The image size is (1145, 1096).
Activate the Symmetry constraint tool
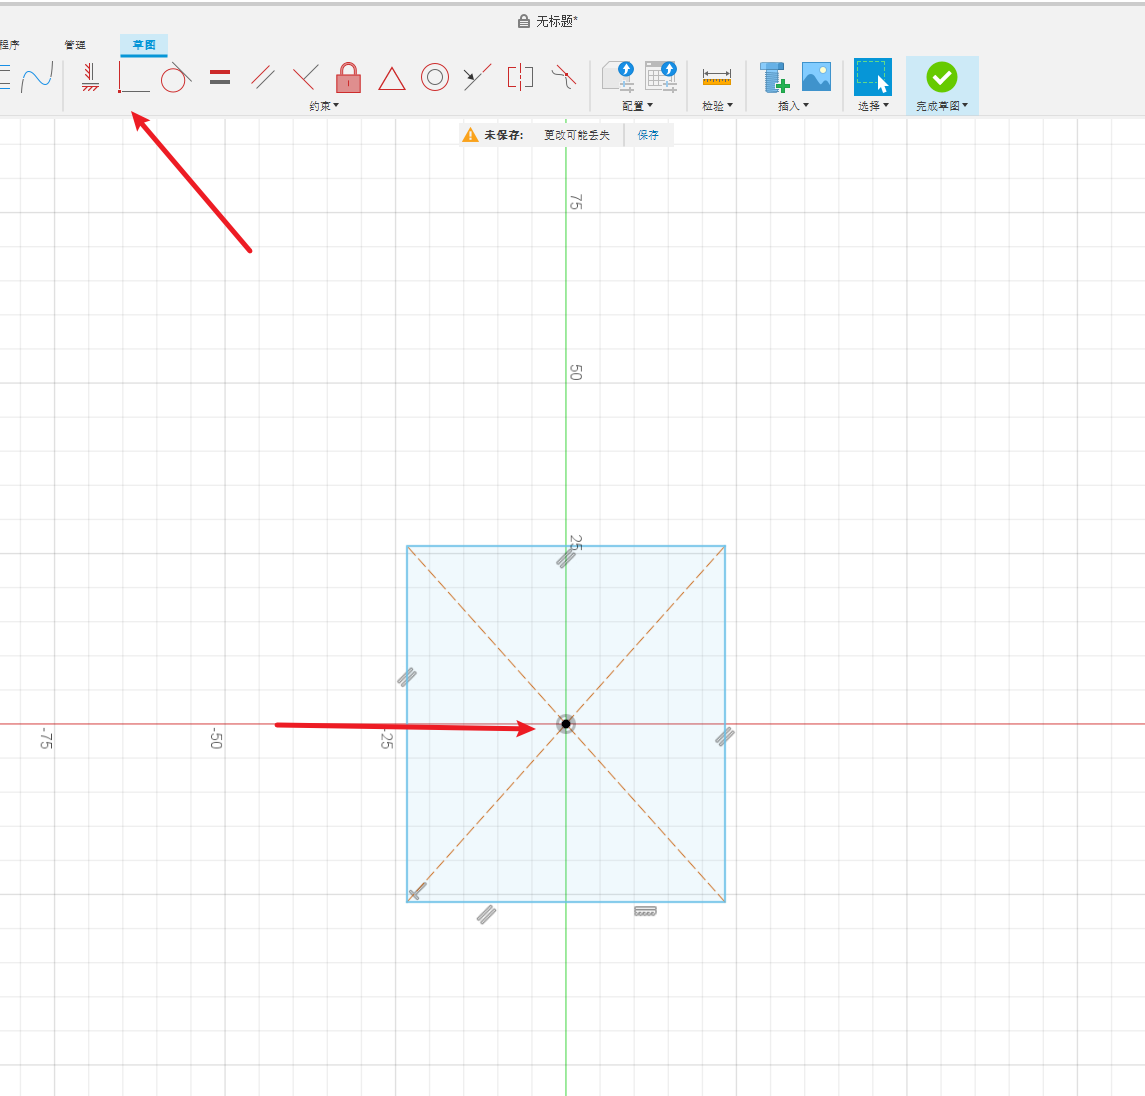tap(520, 77)
